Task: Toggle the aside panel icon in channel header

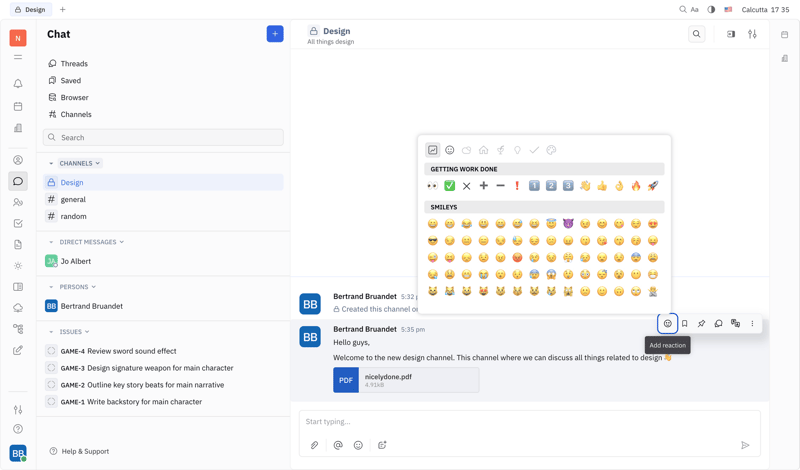Action: point(731,34)
